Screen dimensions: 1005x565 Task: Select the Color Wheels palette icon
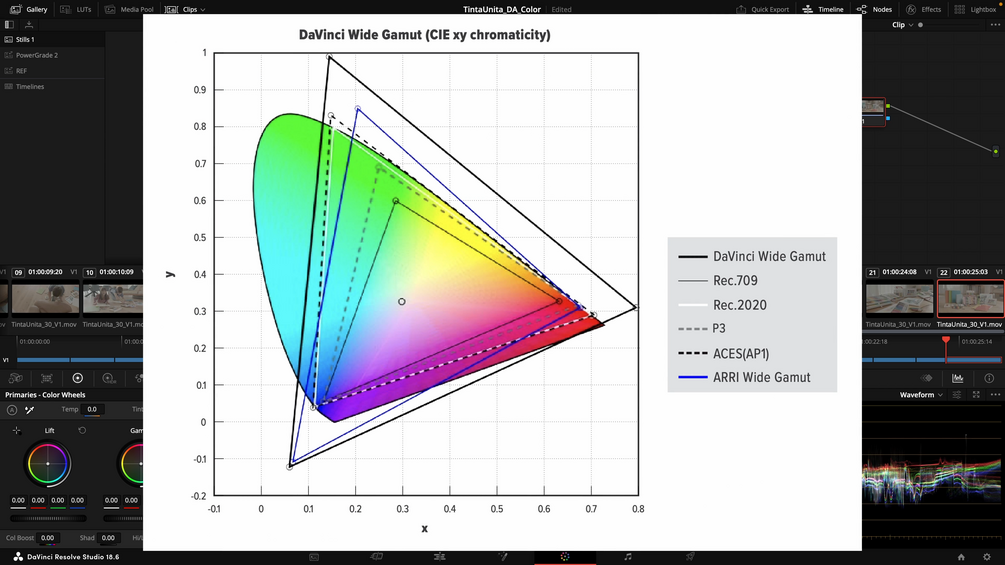click(x=78, y=378)
